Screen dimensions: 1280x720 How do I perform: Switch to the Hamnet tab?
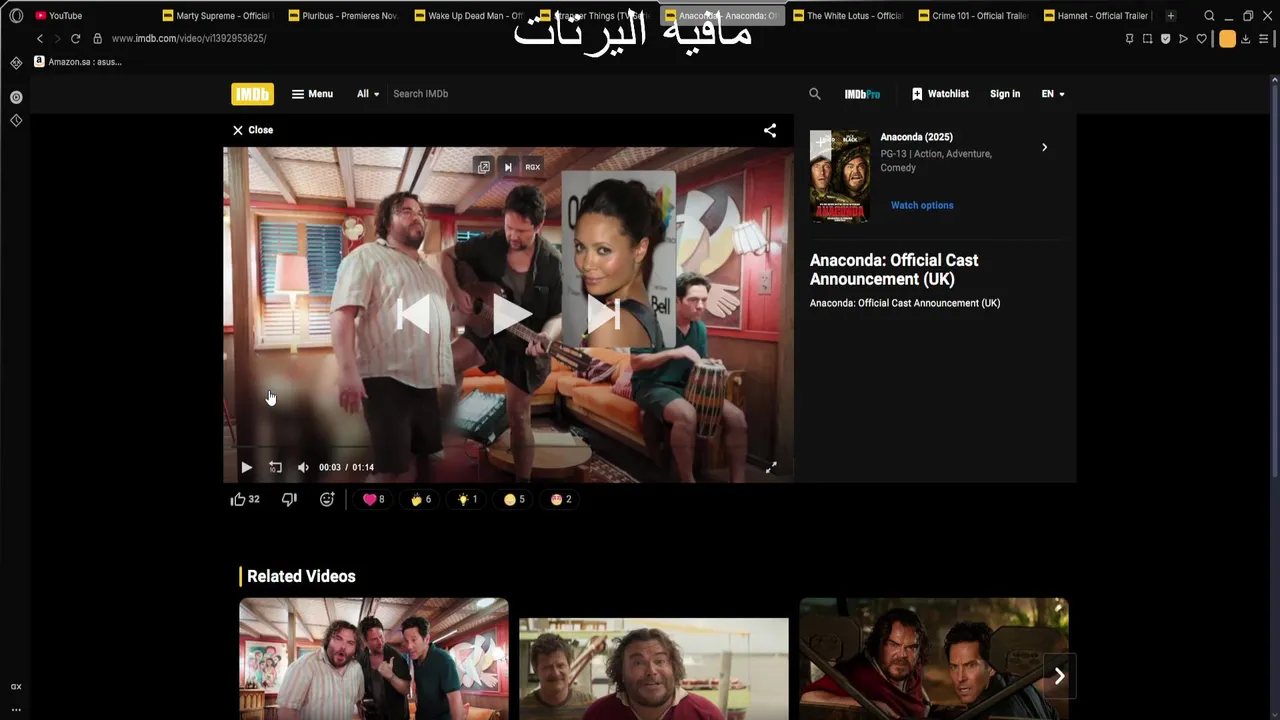point(1100,15)
